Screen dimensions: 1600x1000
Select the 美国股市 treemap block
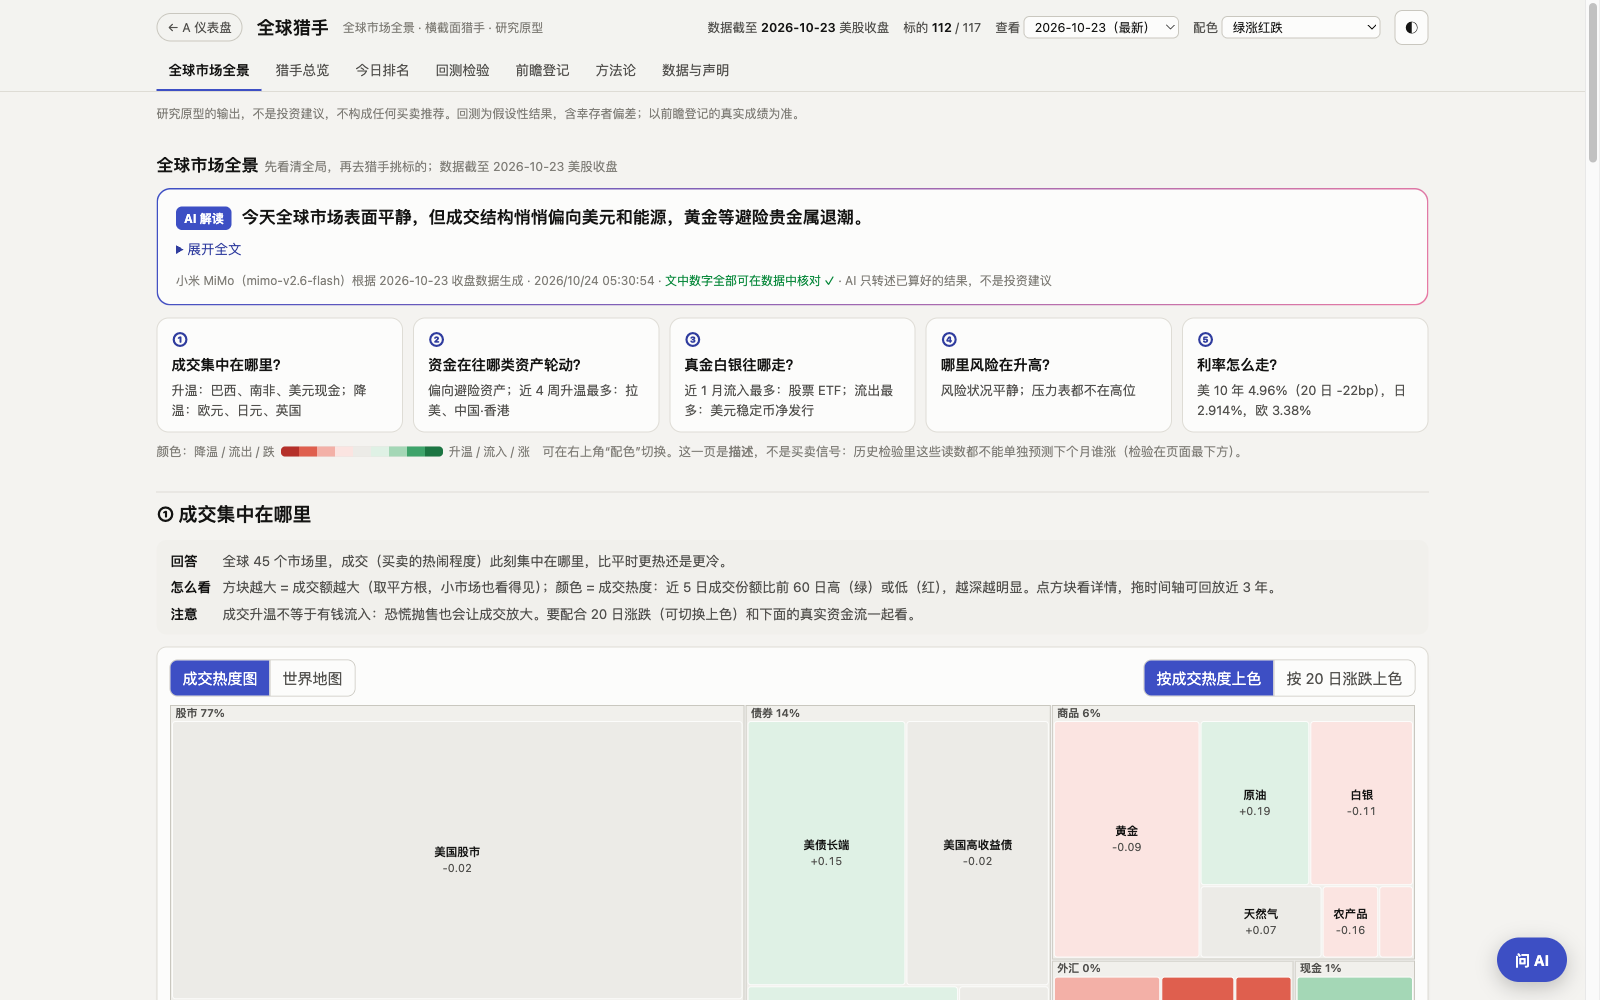[457, 859]
